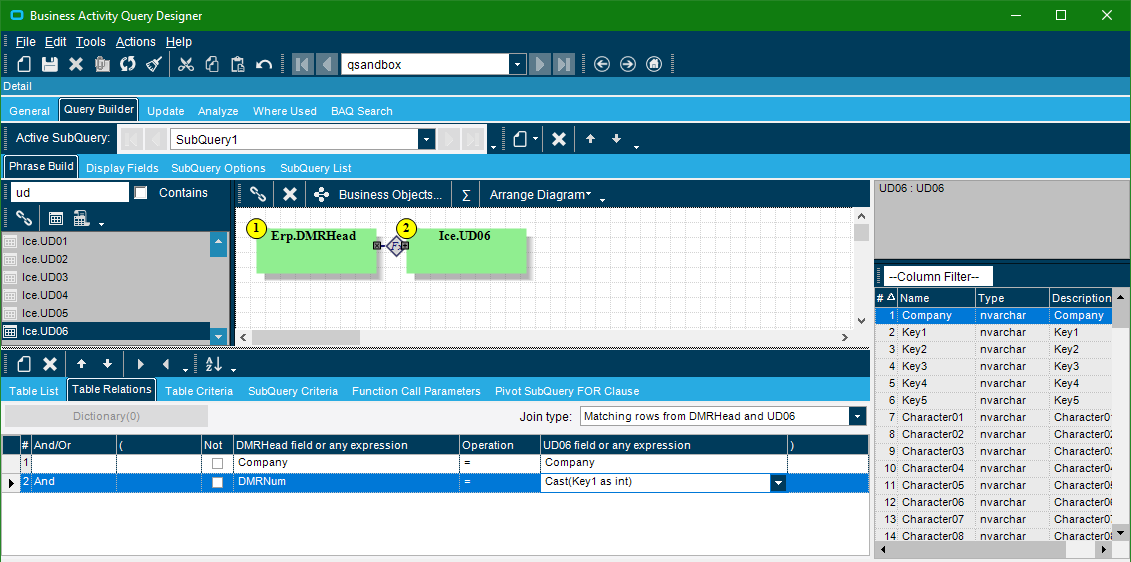Viewport: 1131px width, 562px height.
Task: Click the link tables icon in diagram toolbar
Action: click(x=258, y=194)
